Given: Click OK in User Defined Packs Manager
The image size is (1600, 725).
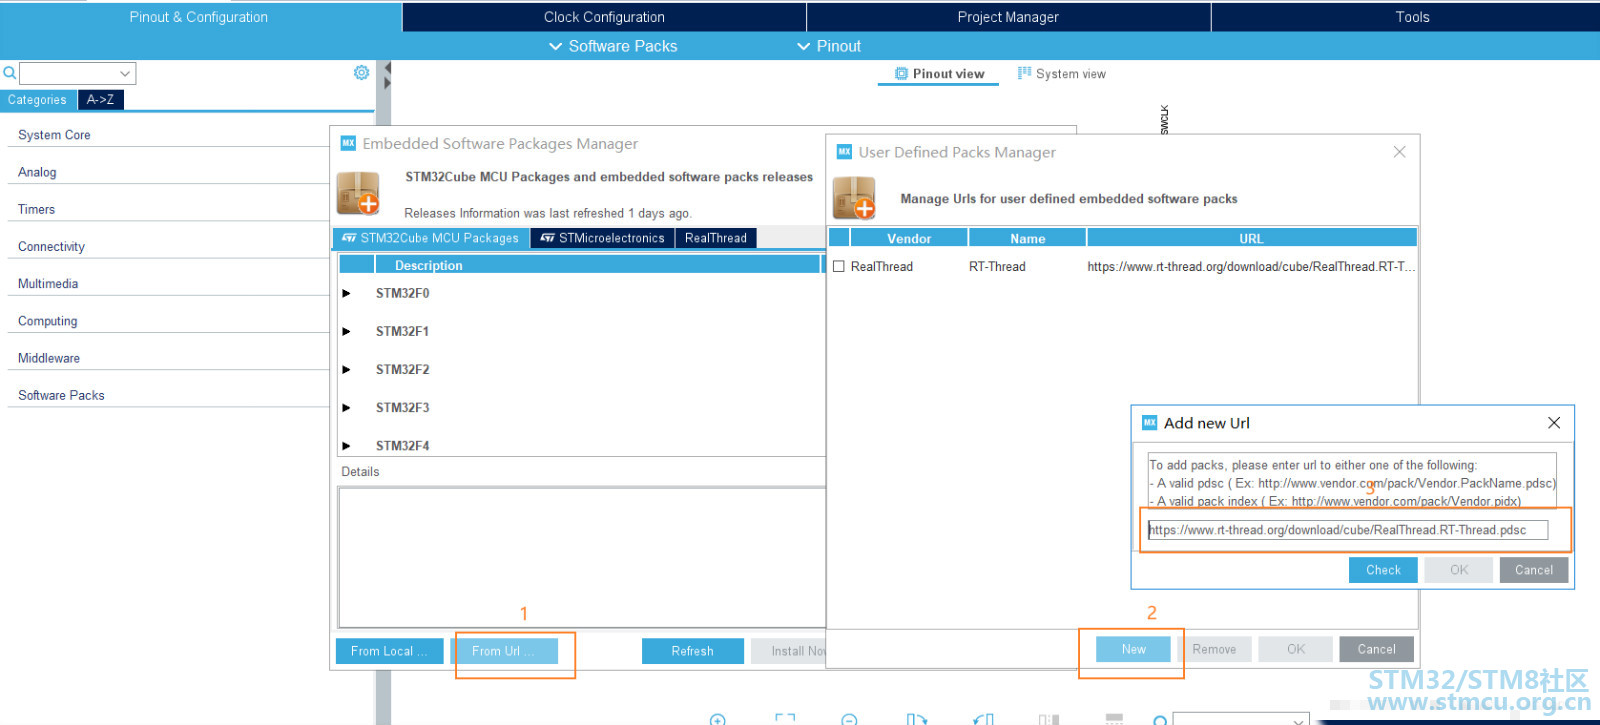Looking at the screenshot, I should click(x=1296, y=649).
